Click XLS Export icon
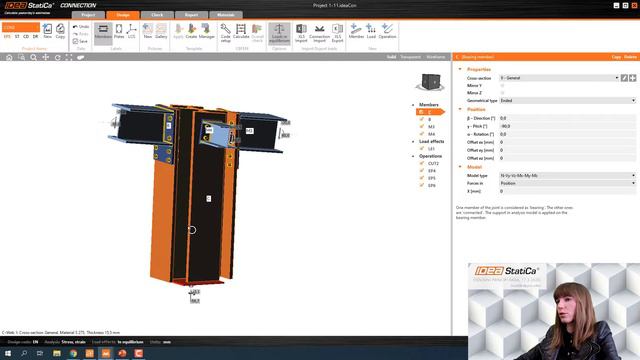Image resolution: width=640 pixels, height=360 pixels. tap(337, 33)
